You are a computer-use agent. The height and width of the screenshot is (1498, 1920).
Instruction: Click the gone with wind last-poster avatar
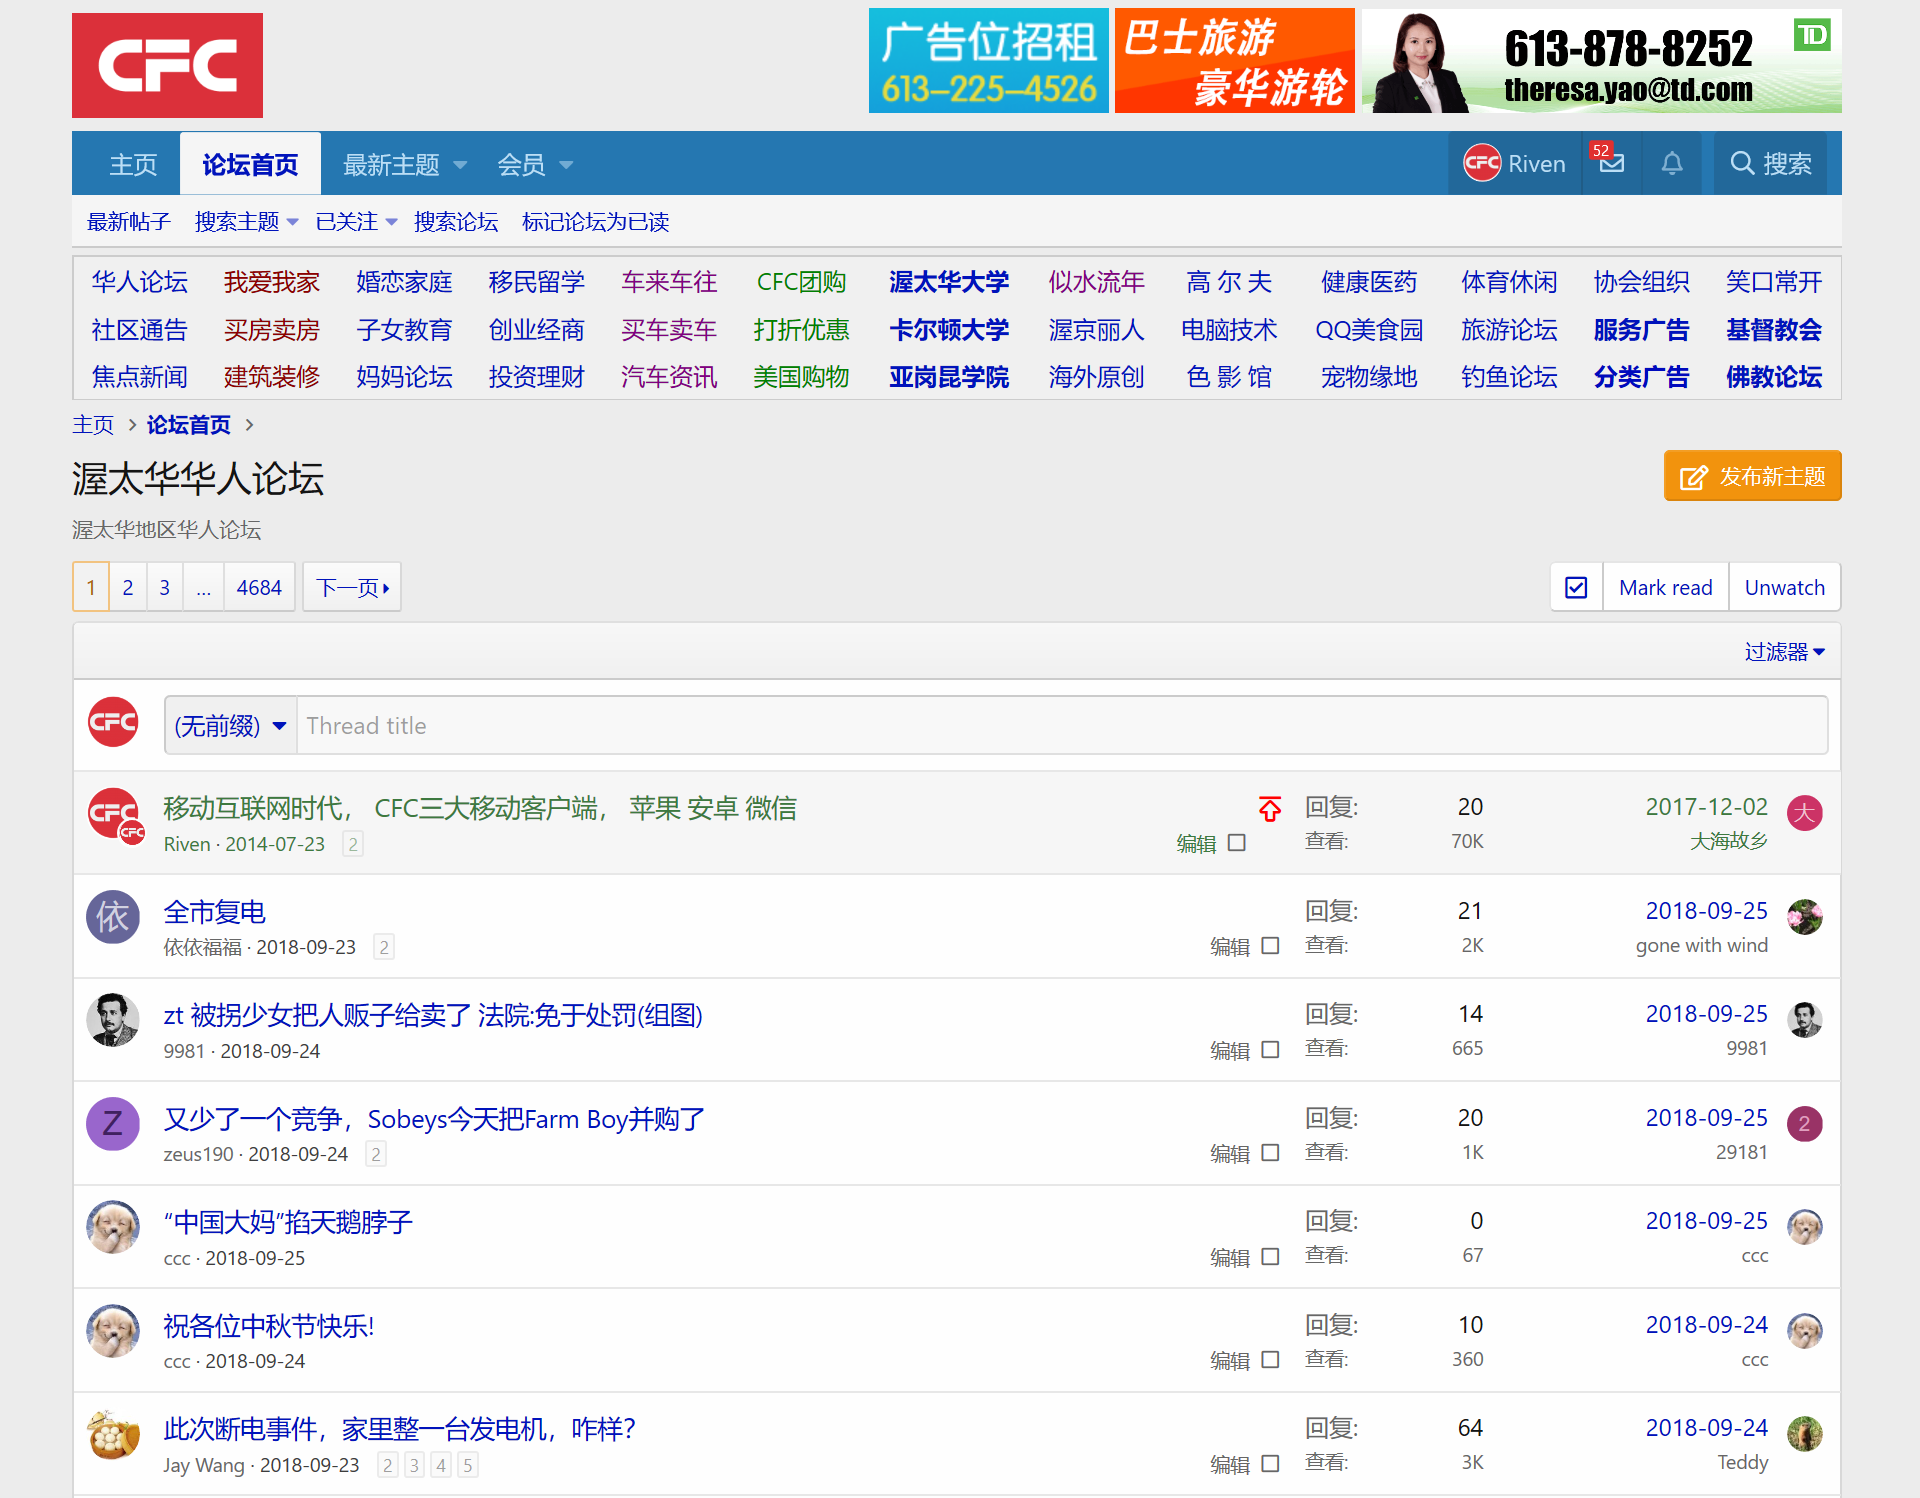[x=1805, y=917]
